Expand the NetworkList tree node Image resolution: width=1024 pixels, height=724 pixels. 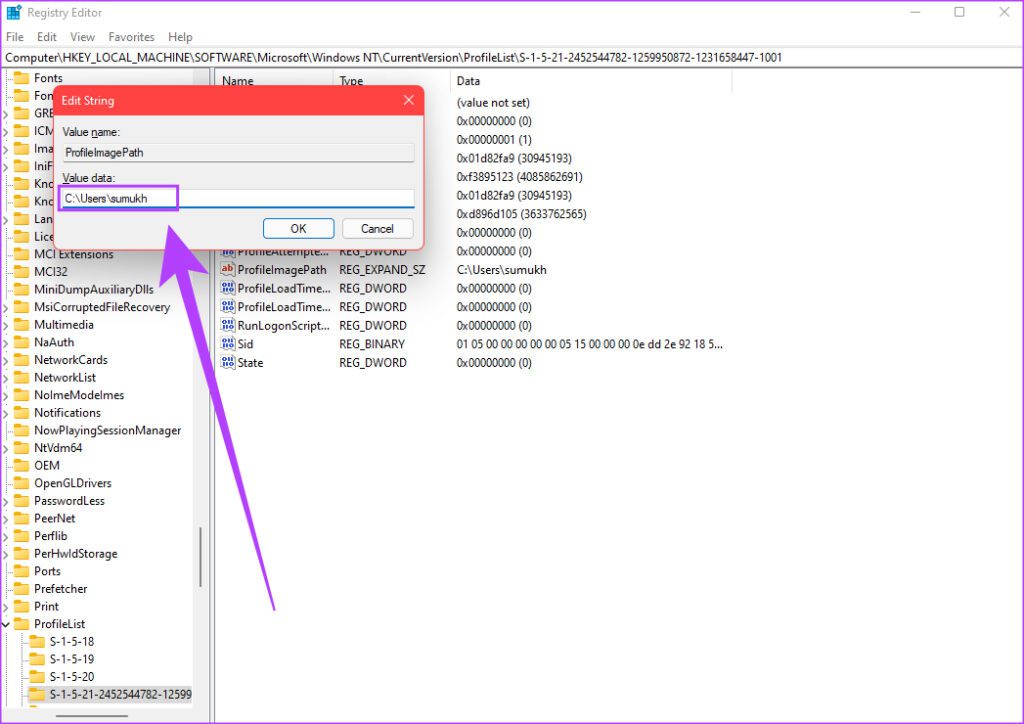[6, 377]
